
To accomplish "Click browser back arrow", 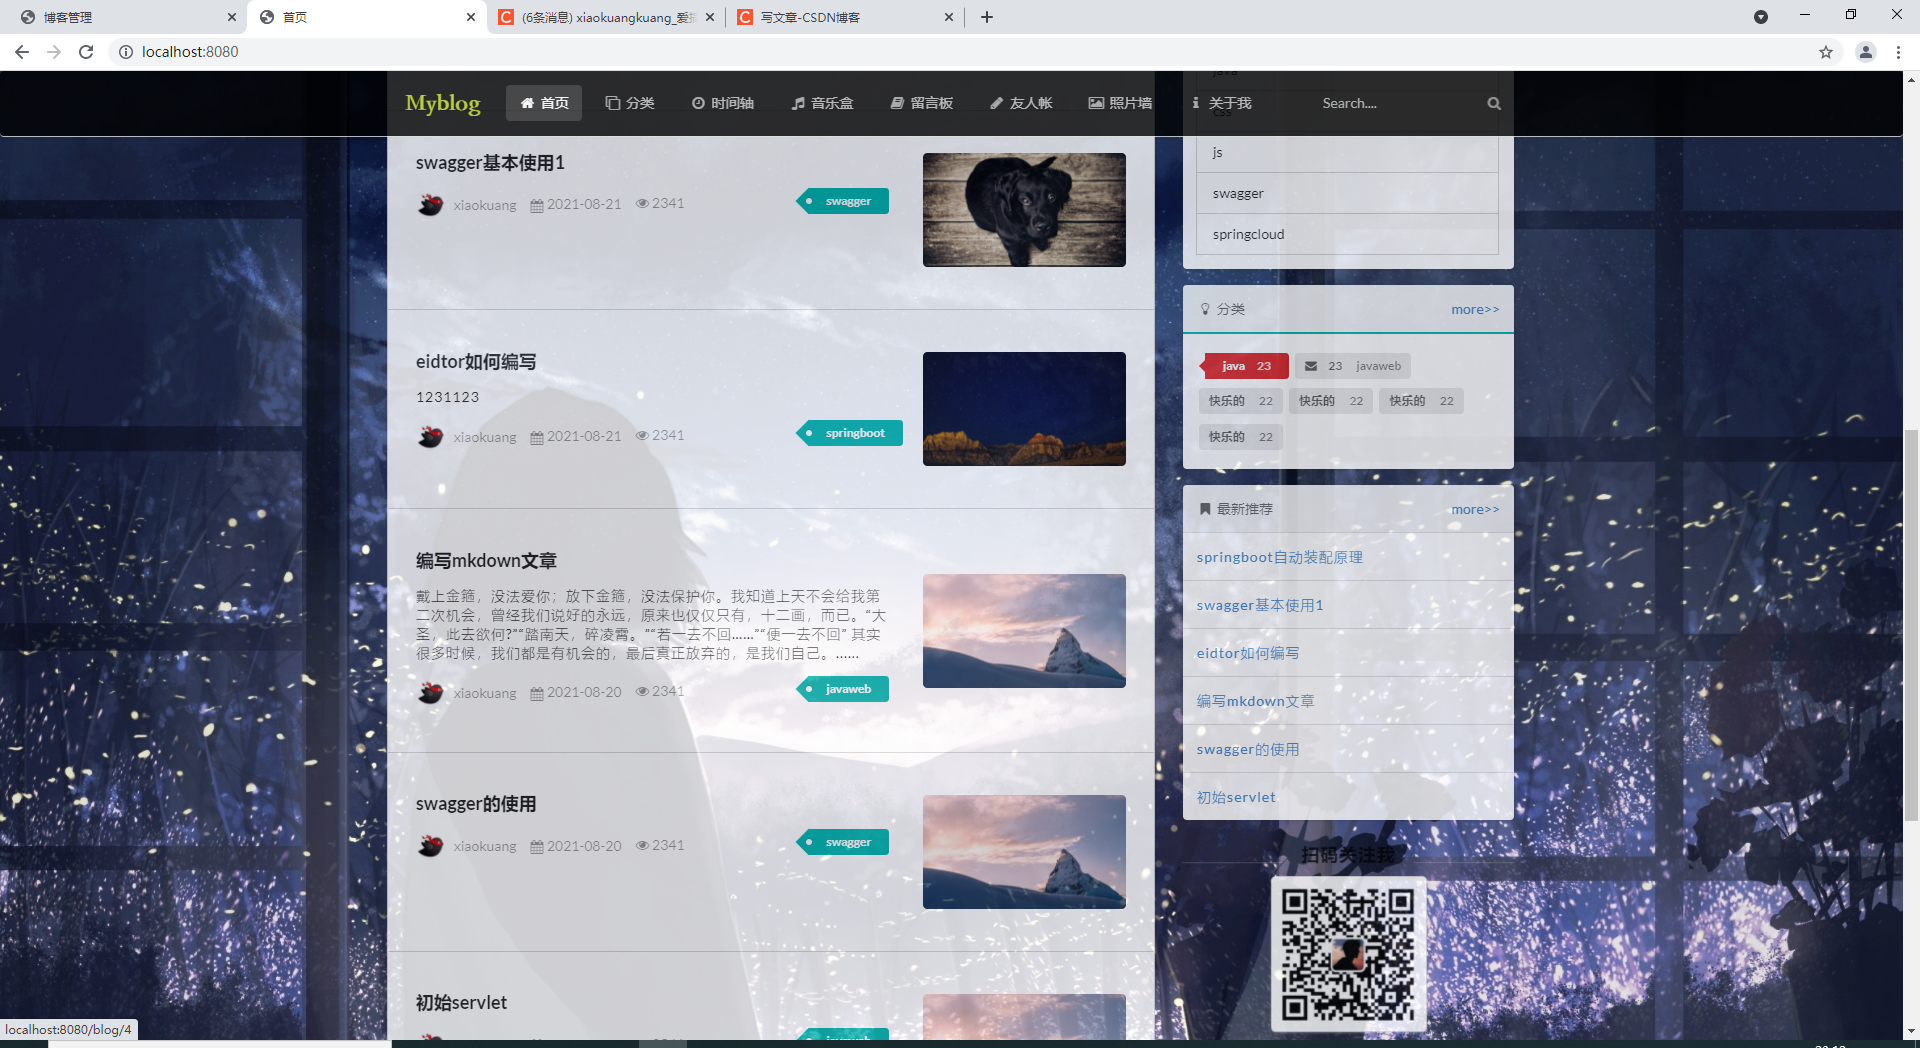I will (22, 52).
